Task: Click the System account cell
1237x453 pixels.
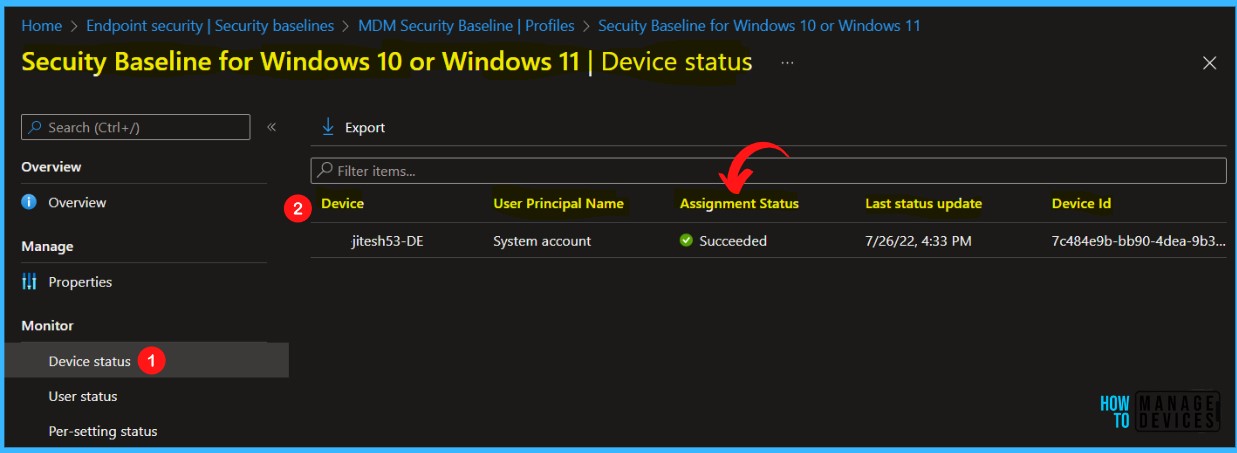Action: coord(542,240)
